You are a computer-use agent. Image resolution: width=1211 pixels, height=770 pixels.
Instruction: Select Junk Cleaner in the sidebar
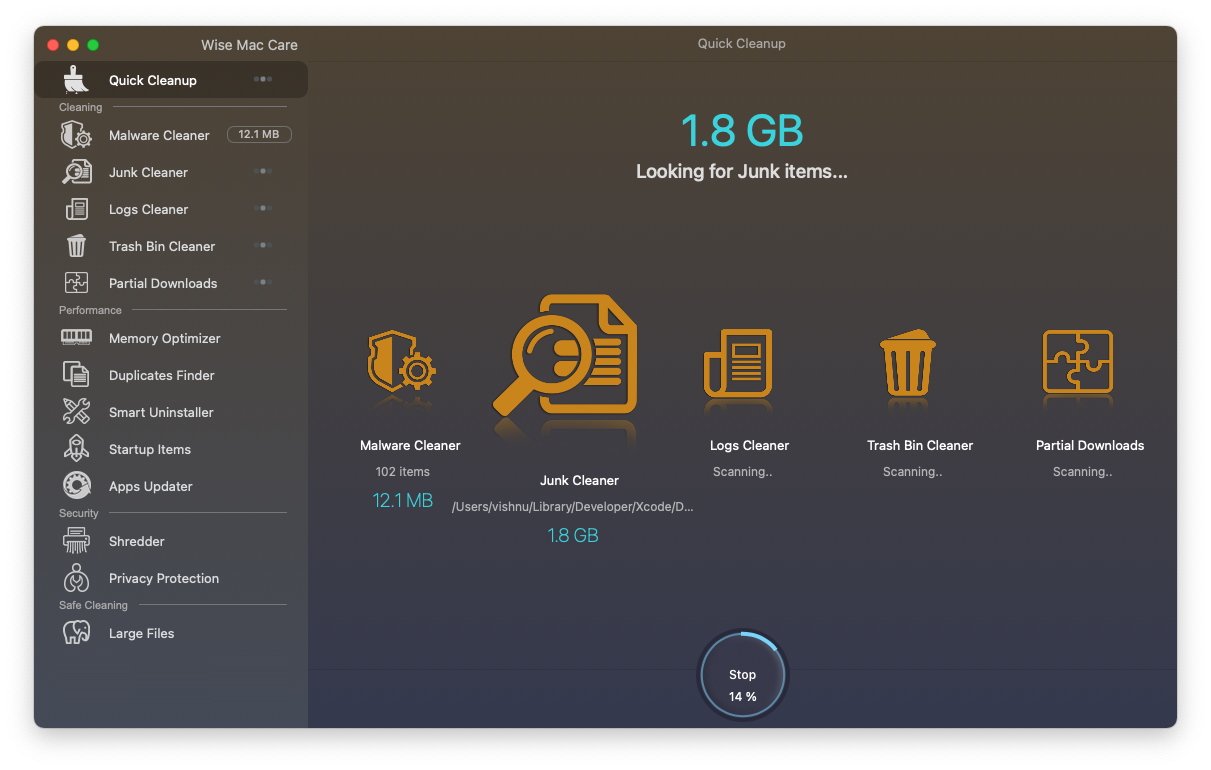tap(171, 172)
